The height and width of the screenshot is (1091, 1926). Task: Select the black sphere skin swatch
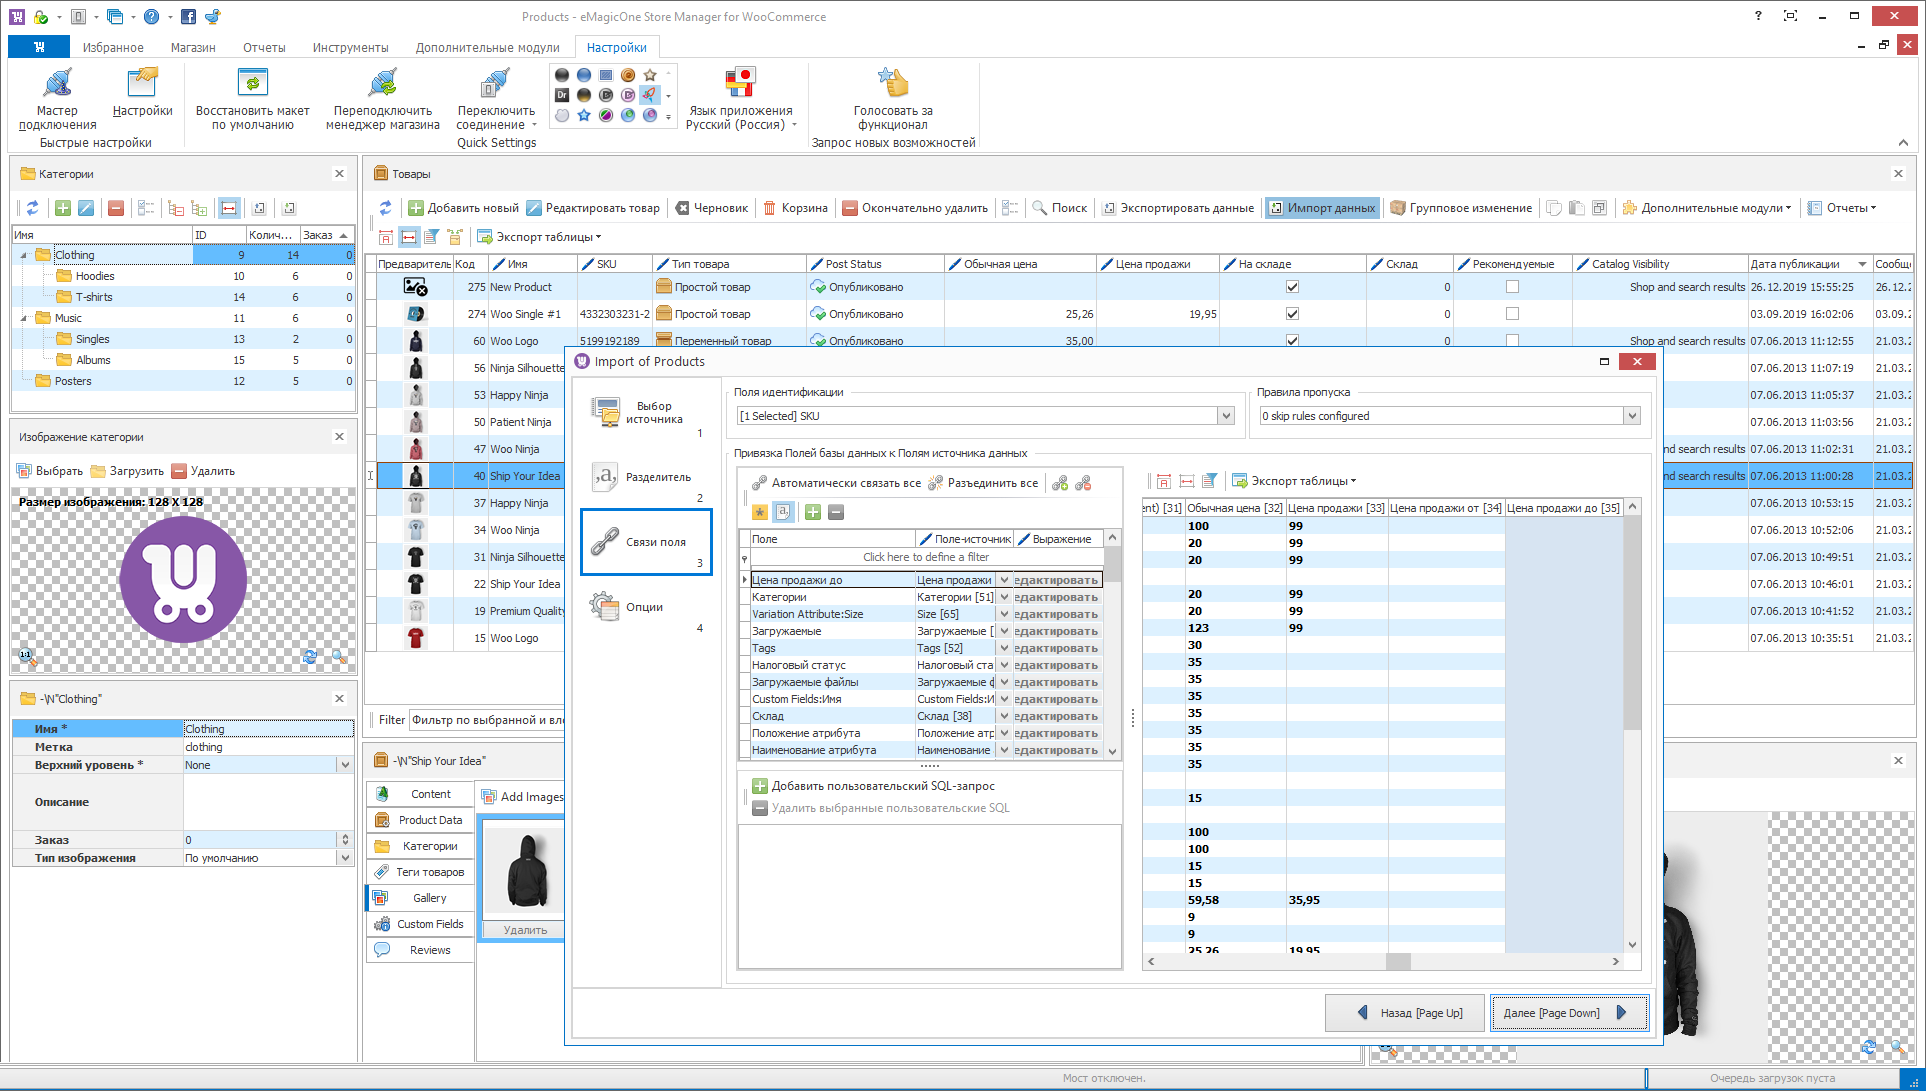(x=562, y=75)
